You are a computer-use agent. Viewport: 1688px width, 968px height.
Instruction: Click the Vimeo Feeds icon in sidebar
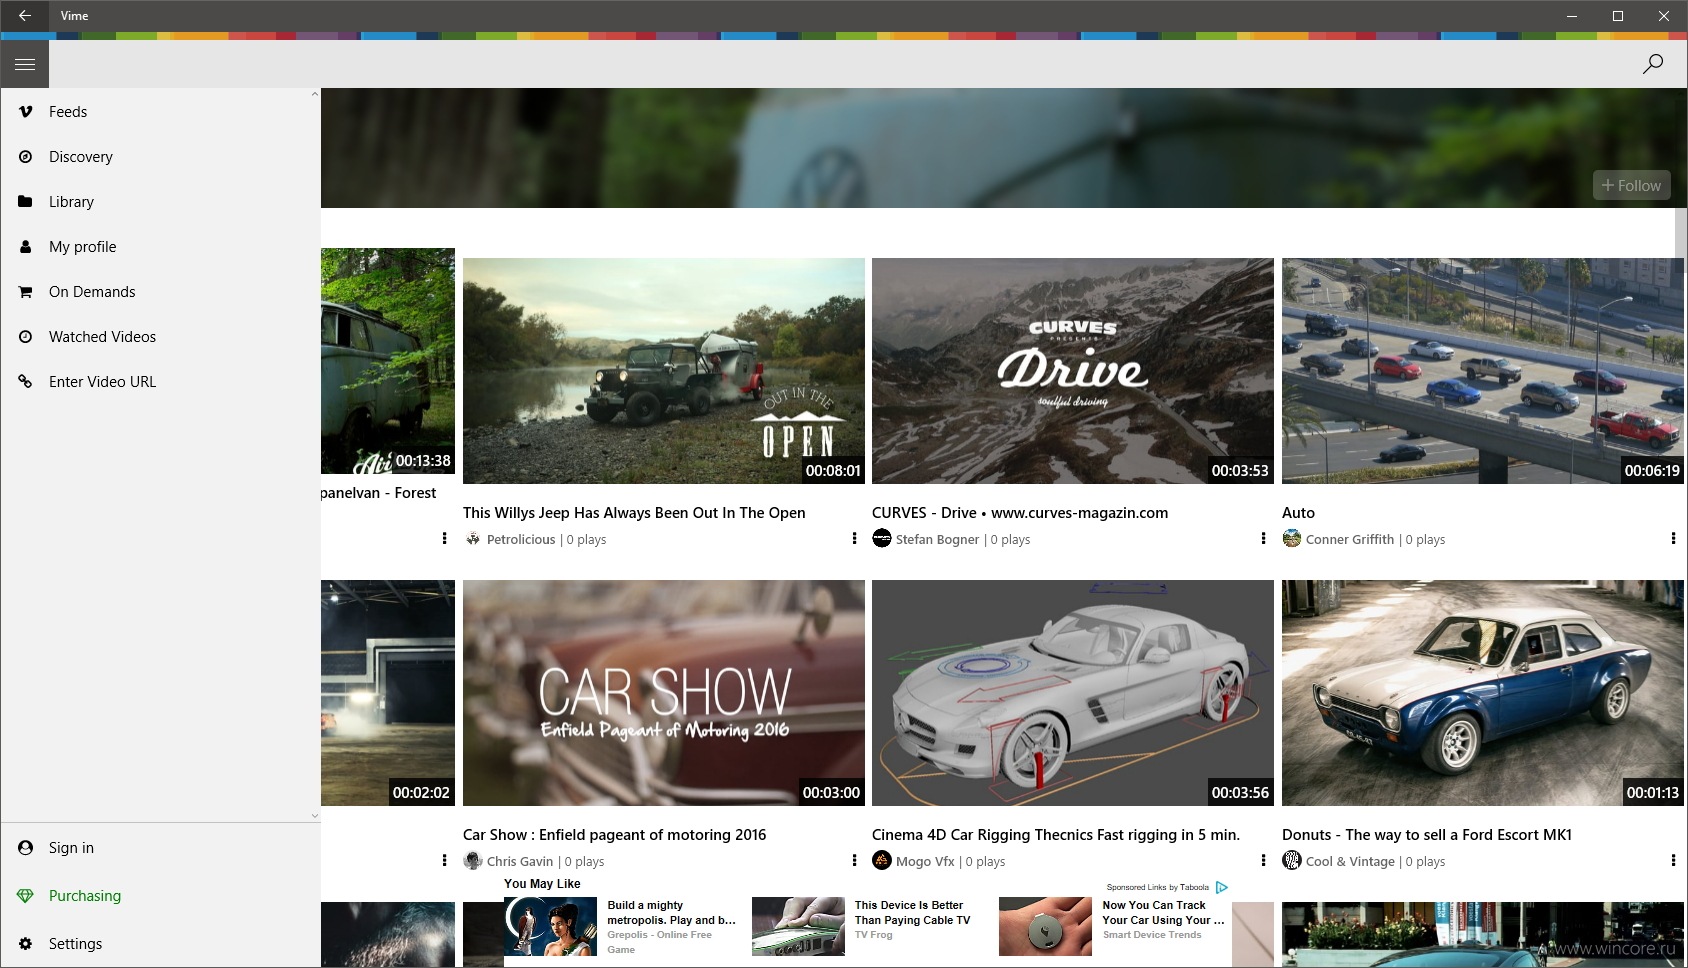pos(26,112)
